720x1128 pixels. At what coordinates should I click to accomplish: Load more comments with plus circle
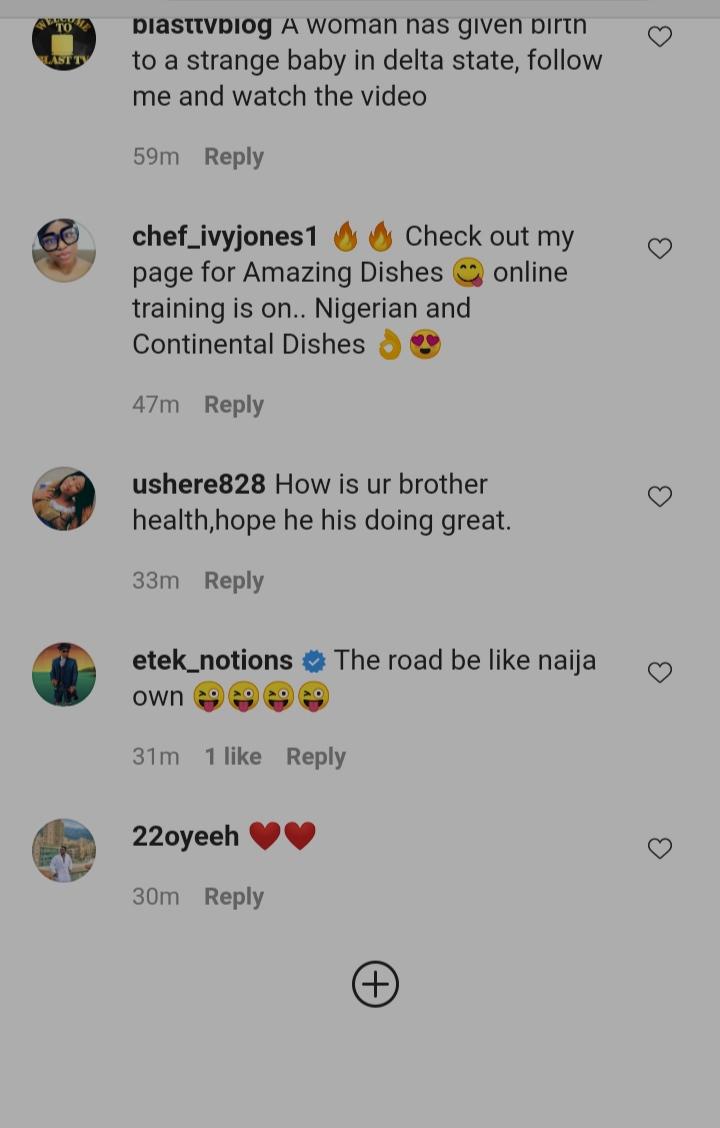(375, 985)
